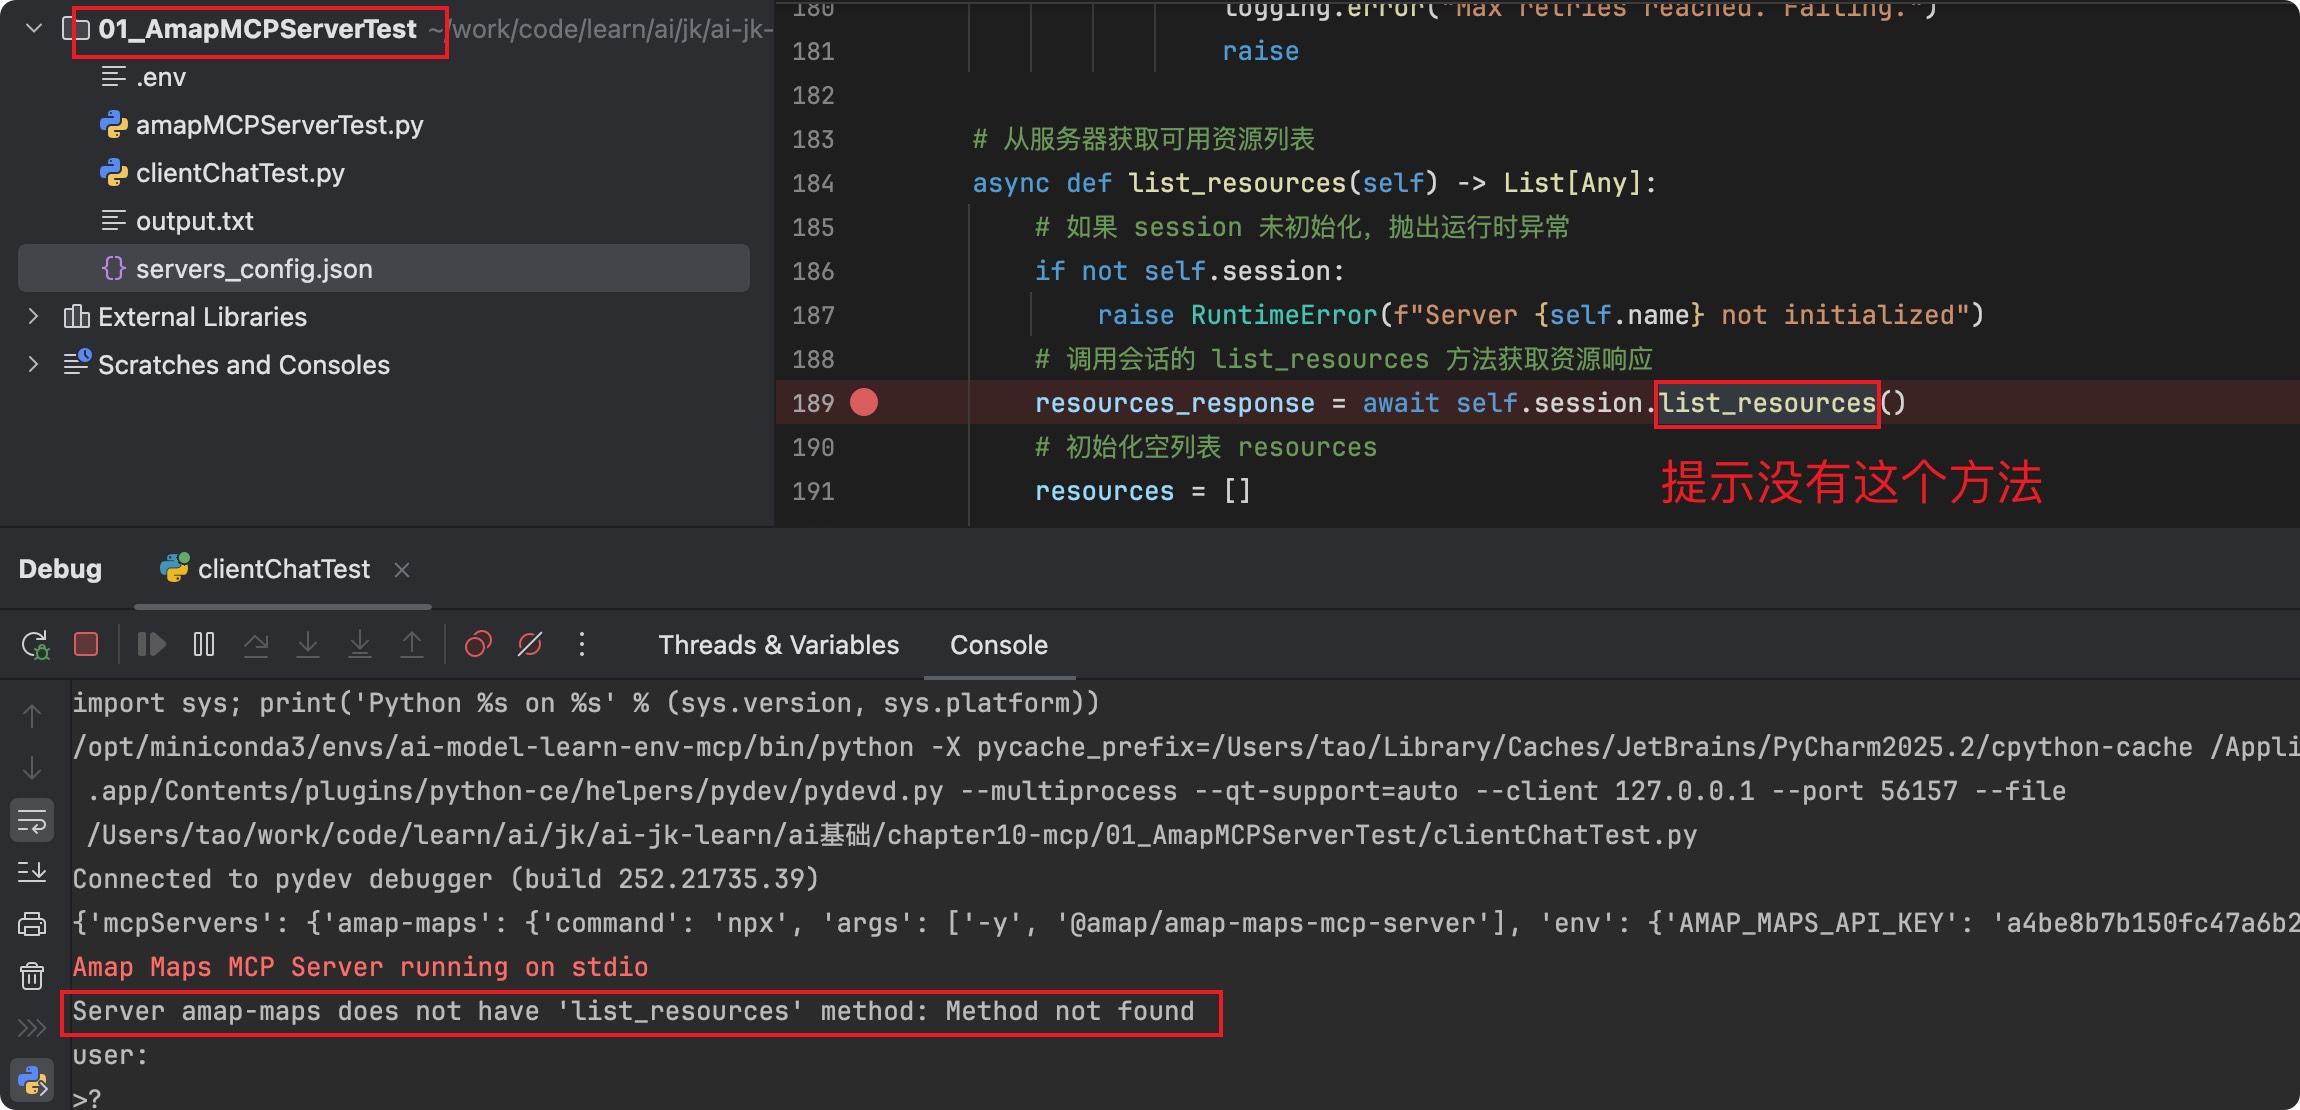Toggle breakpoint on line 189

(864, 402)
